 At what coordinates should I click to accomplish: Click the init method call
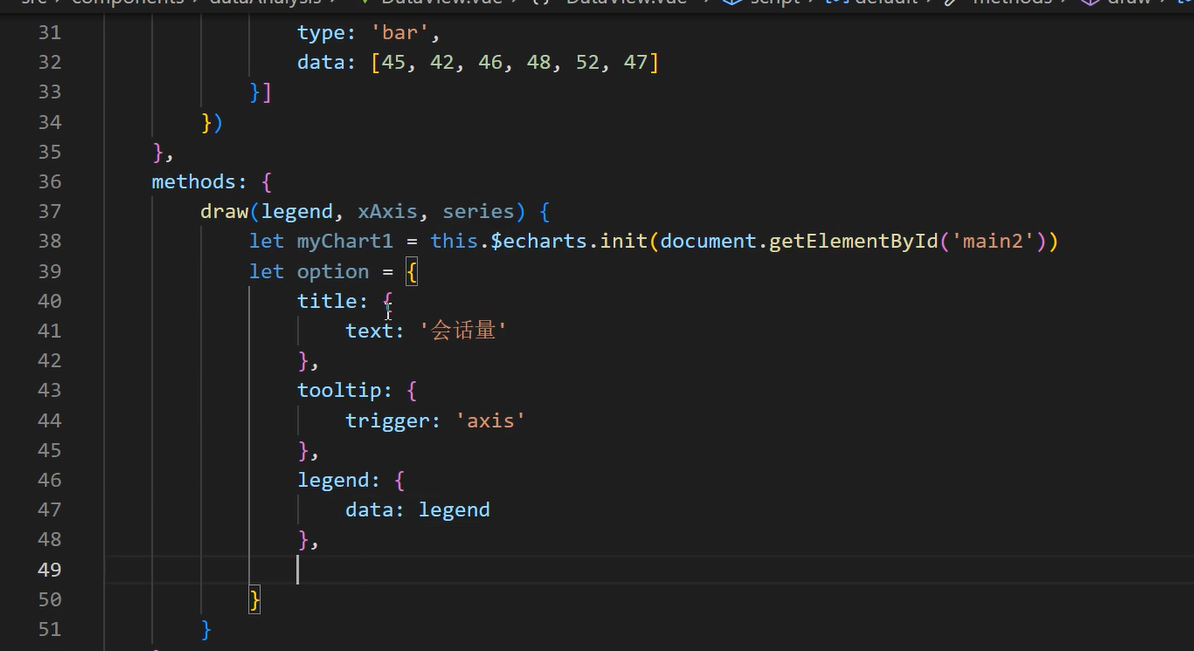[623, 241]
